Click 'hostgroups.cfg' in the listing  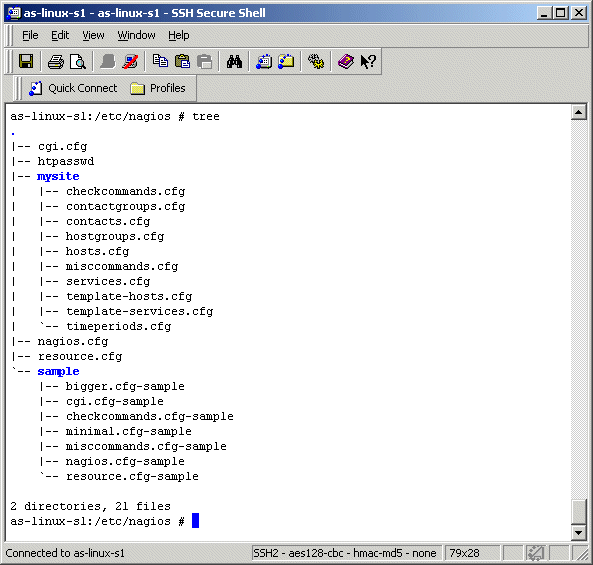coord(115,236)
